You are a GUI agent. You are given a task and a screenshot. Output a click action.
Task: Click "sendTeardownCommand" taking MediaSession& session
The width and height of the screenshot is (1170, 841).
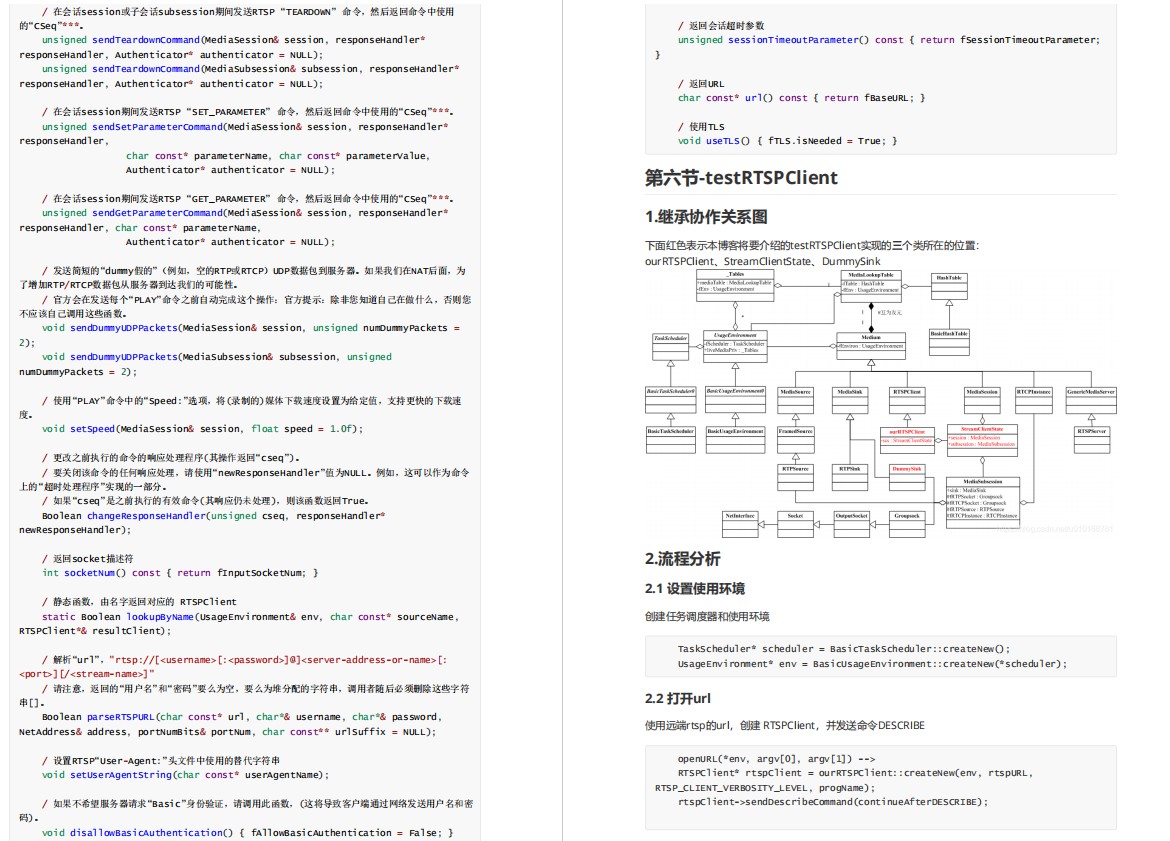coord(146,40)
